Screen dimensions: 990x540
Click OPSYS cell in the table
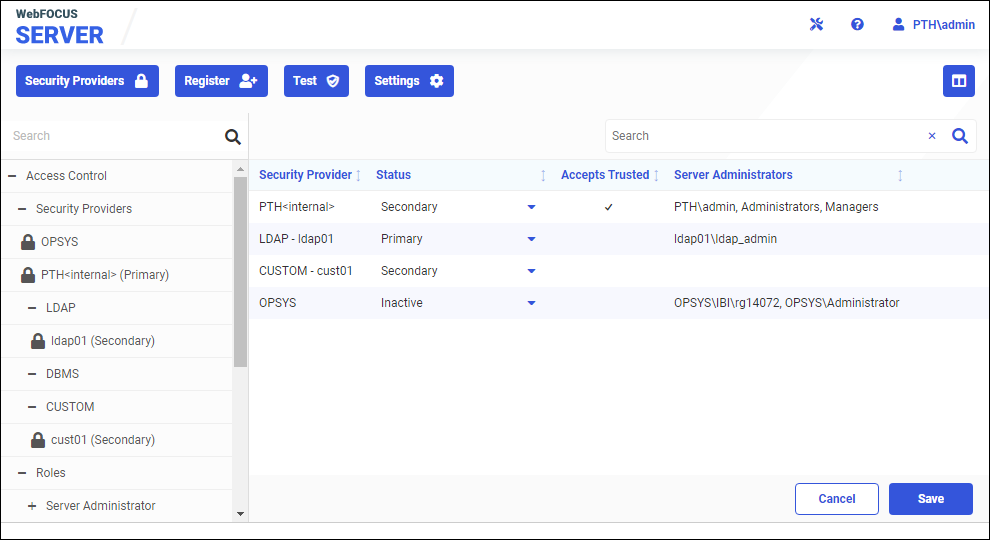tap(277, 303)
